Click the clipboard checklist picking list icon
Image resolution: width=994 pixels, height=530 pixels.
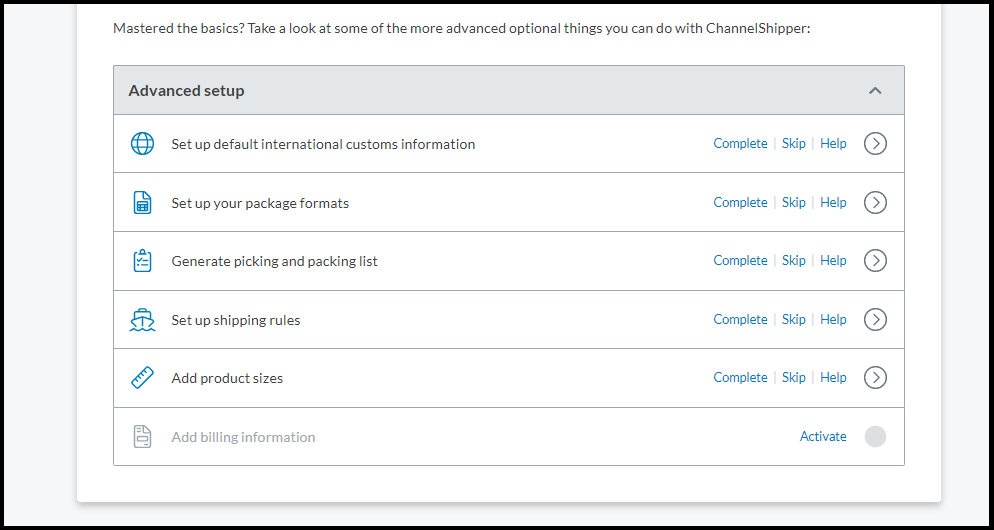[143, 261]
